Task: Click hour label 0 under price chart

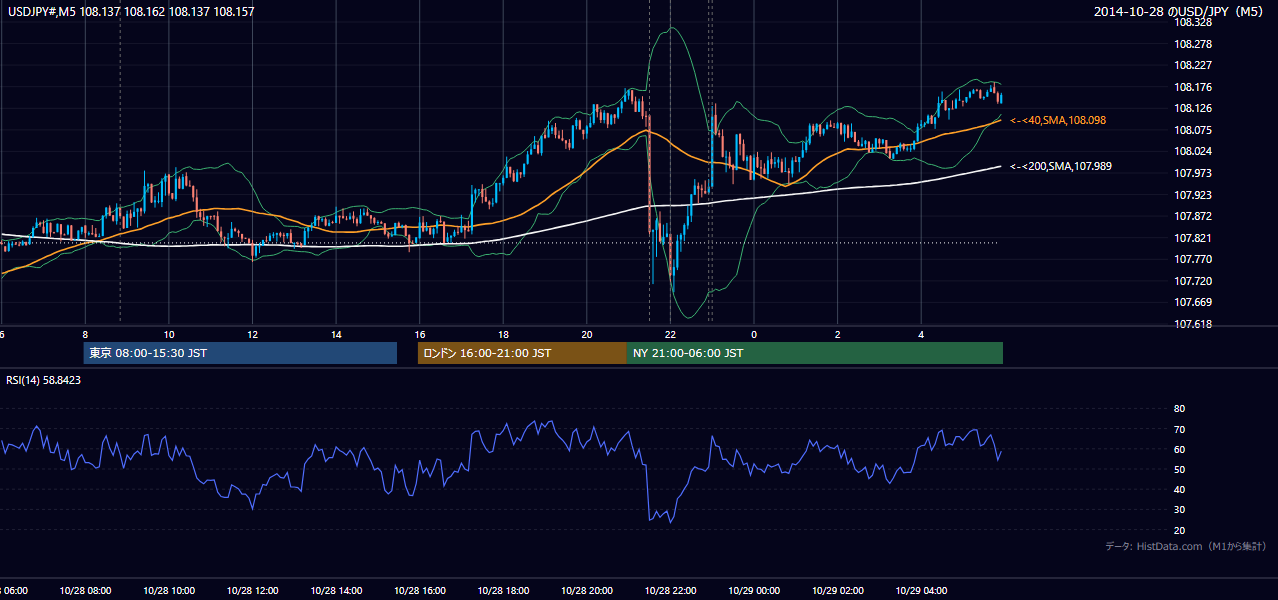Action: (754, 335)
